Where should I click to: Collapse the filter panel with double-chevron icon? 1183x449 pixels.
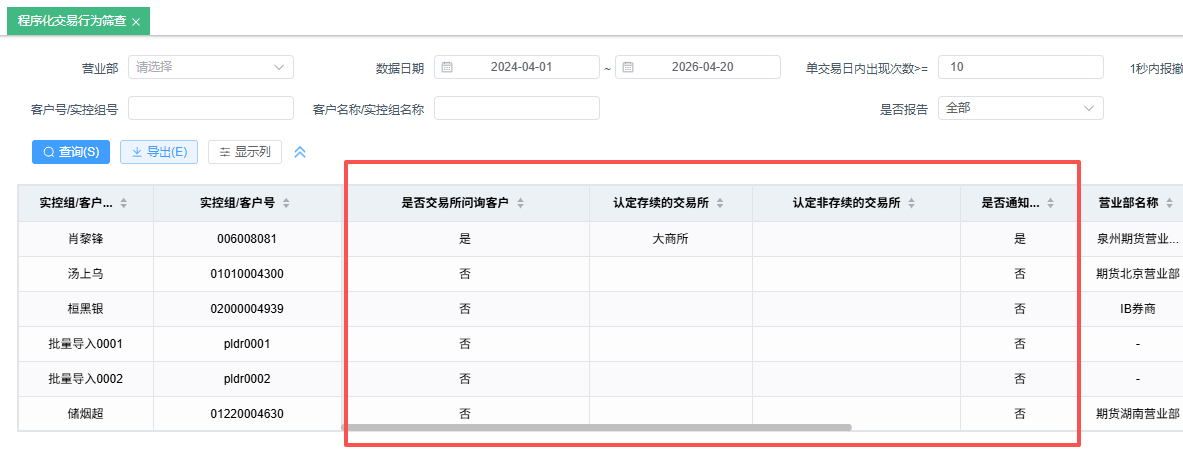click(300, 152)
